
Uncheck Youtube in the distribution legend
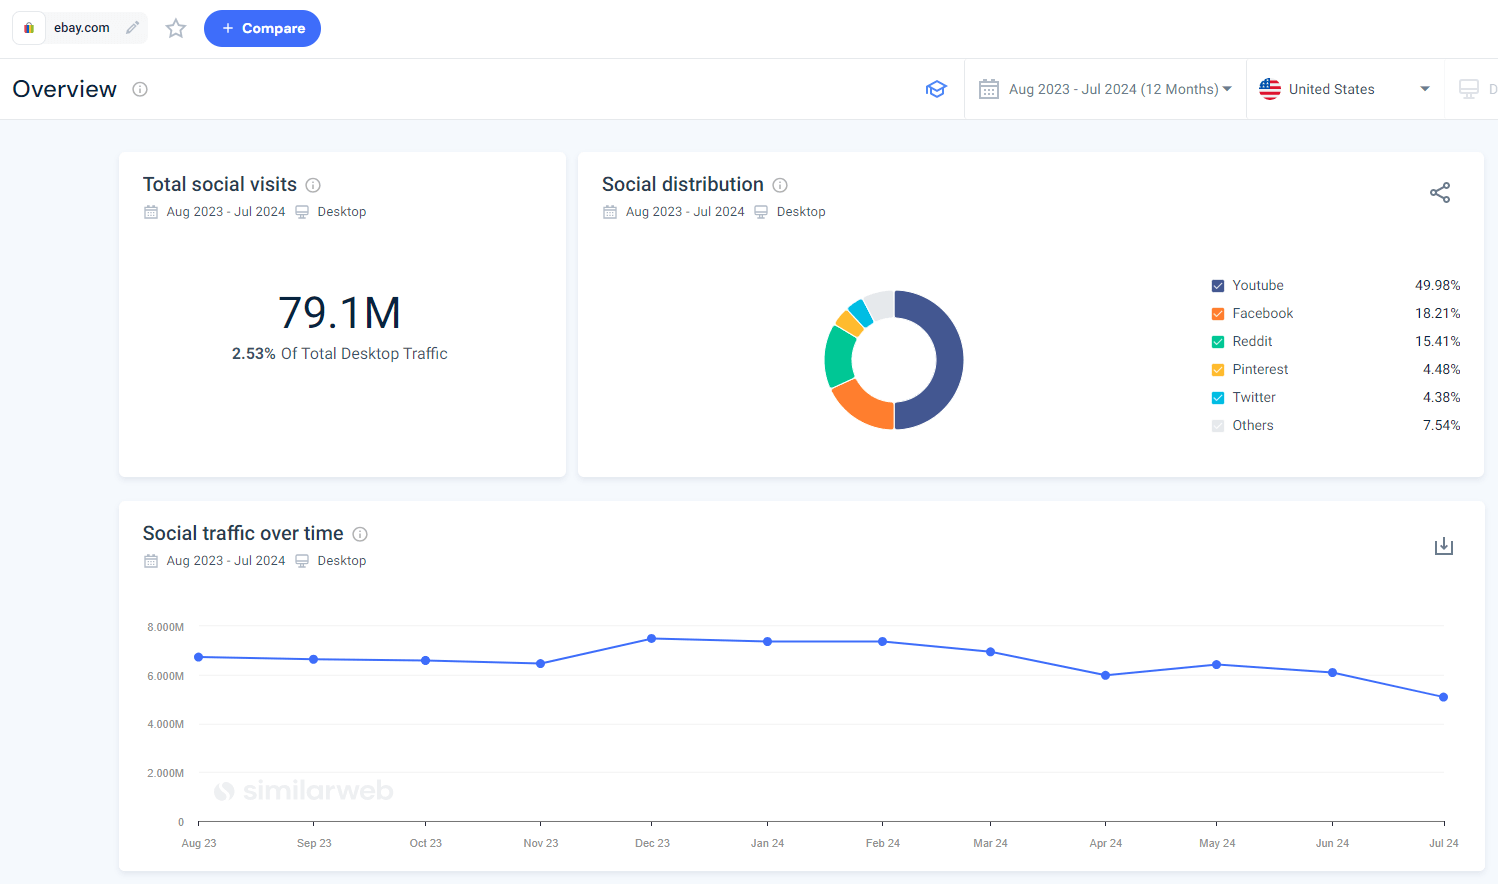tap(1217, 285)
